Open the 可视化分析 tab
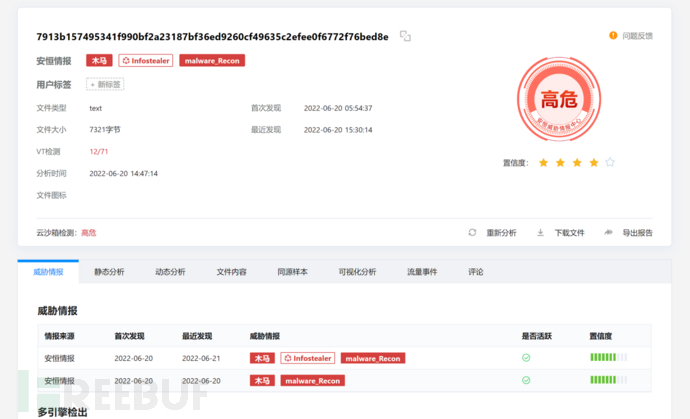Screen dimensions: 690x419 point(357,271)
